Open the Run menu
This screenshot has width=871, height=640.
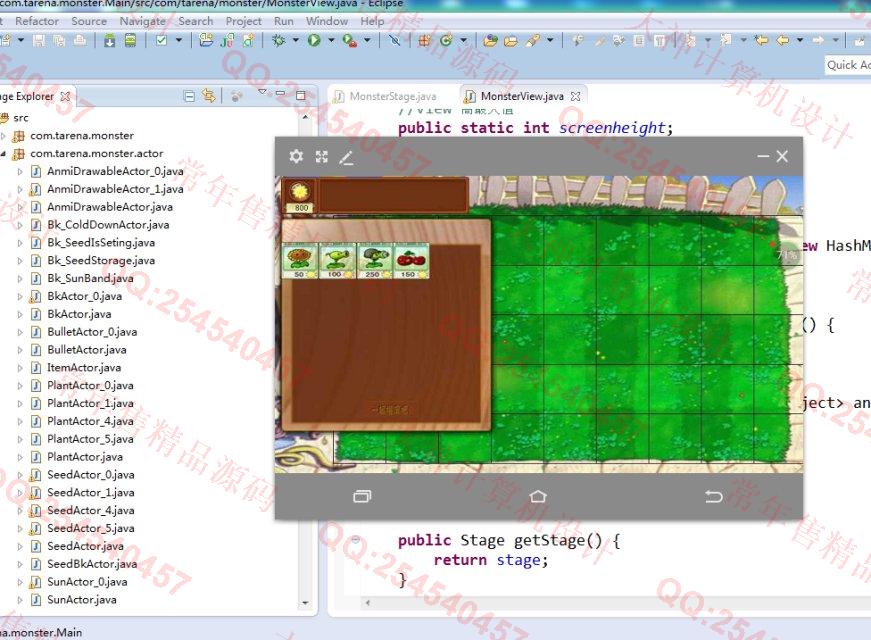[283, 21]
